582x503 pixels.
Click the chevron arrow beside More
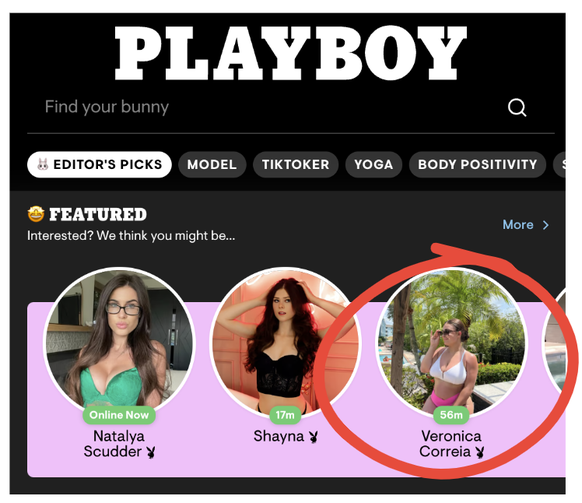coord(545,225)
